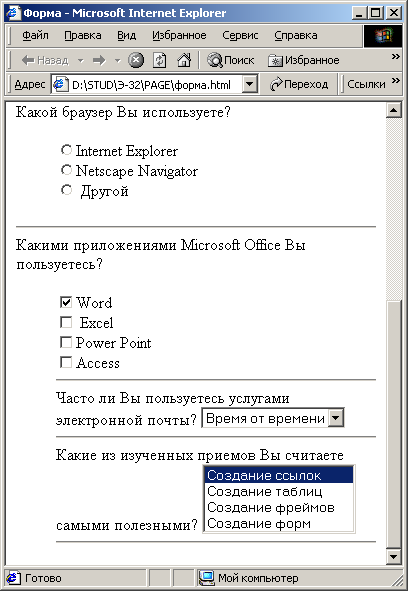Check the Power Point checkbox
The height and width of the screenshot is (591, 408).
[x=66, y=342]
